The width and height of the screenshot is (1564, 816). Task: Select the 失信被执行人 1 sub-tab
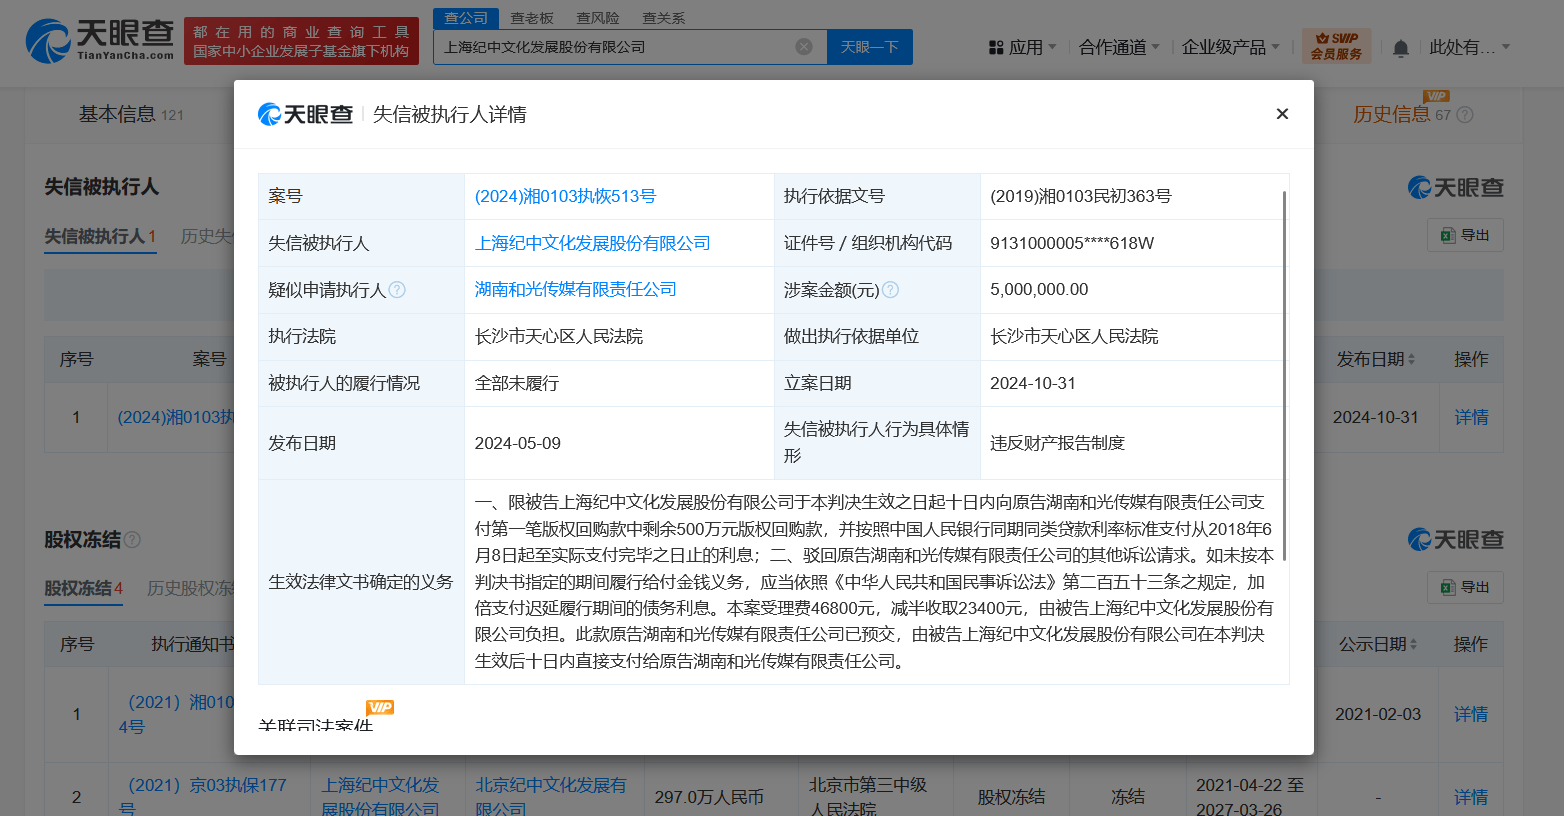100,236
